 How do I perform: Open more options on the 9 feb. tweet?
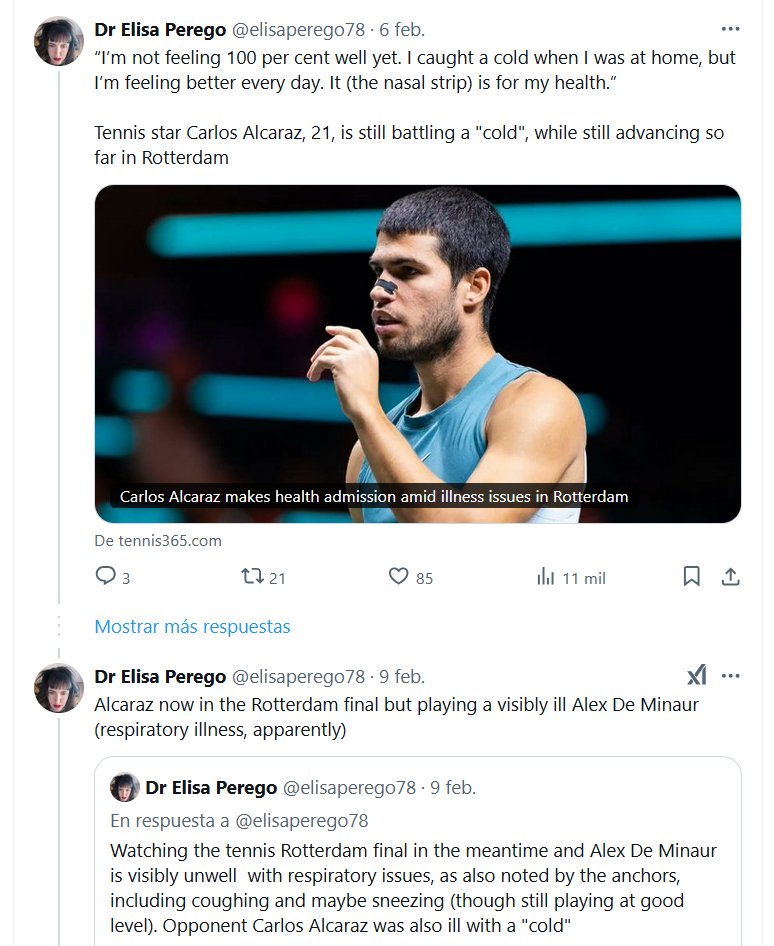coord(731,676)
